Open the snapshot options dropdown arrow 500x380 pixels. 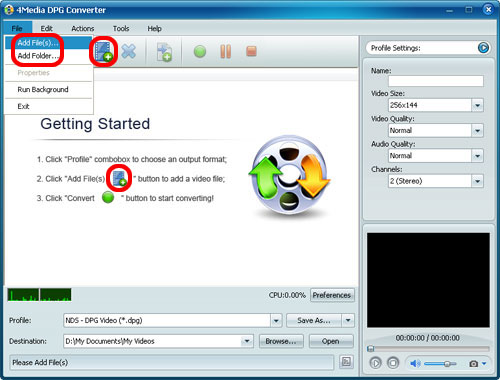(484, 364)
